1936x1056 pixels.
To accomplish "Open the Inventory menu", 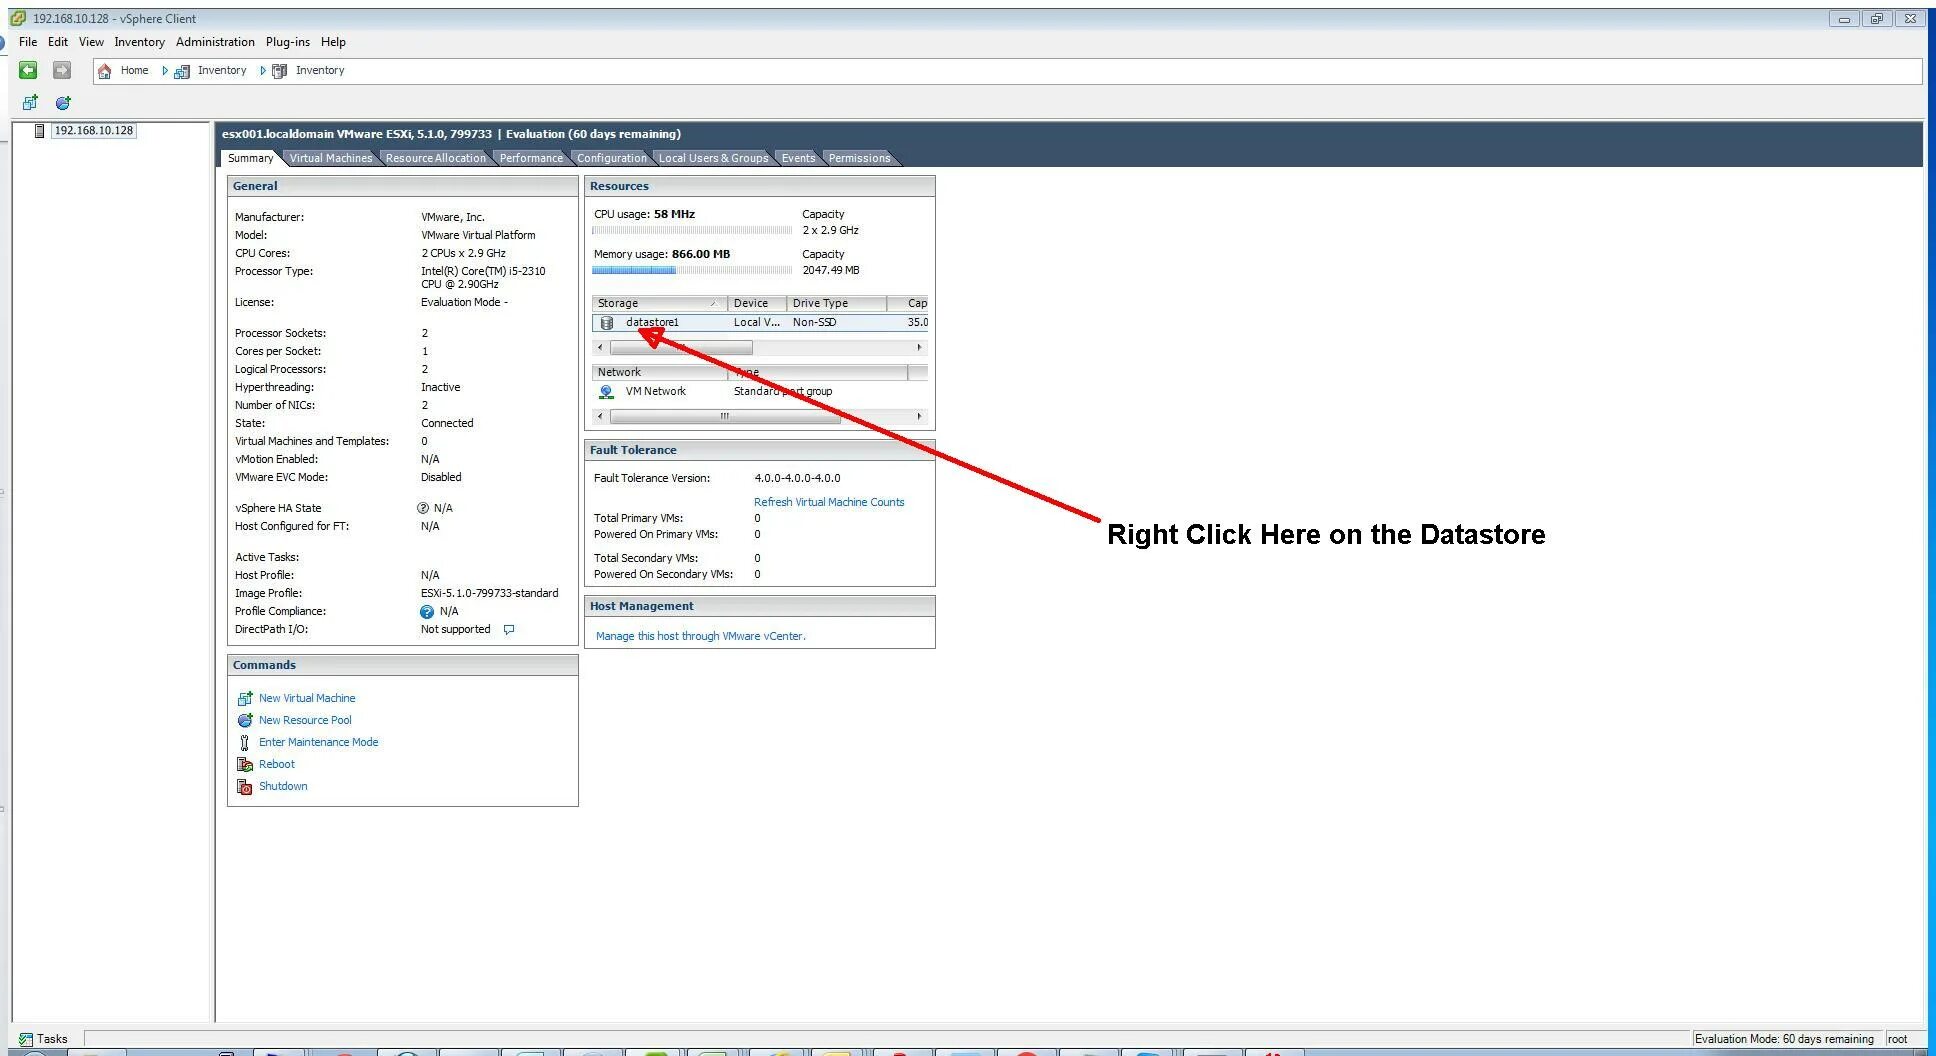I will point(139,42).
